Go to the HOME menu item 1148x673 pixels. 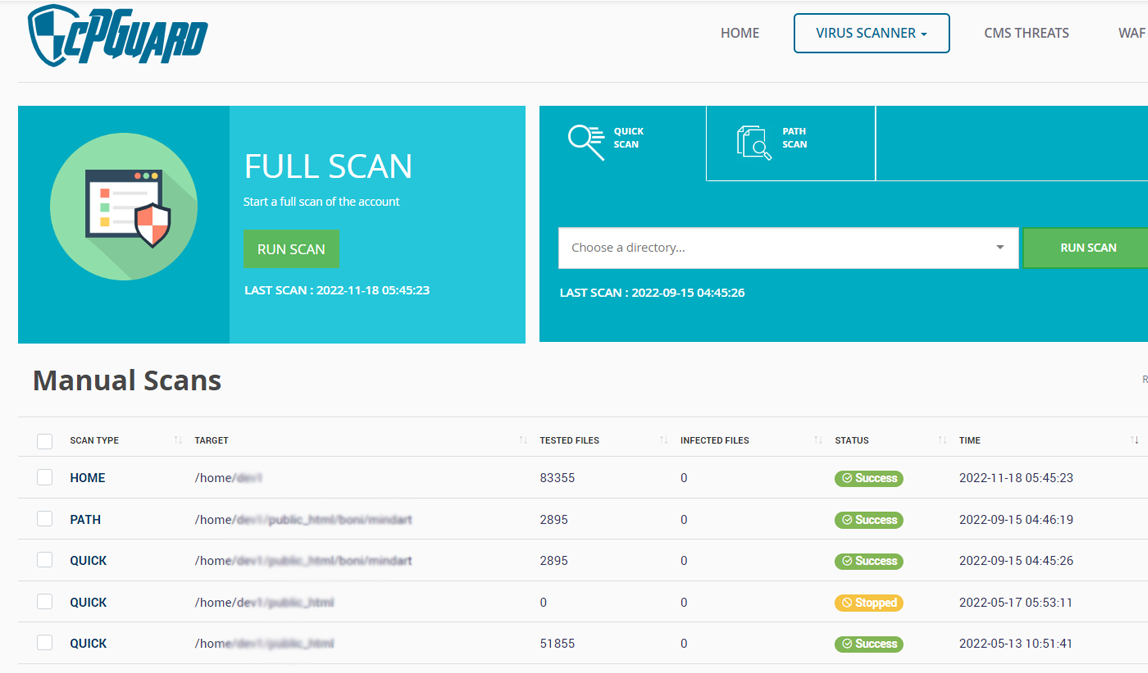click(x=739, y=33)
